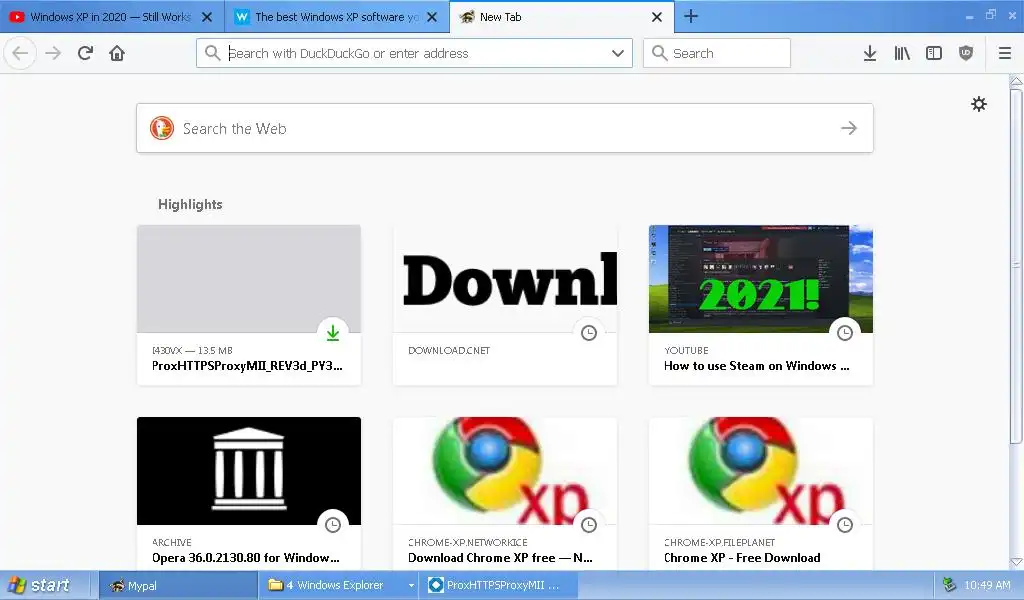
Task: Click the vertical scrollbar thumb
Action: (x=1016, y=266)
